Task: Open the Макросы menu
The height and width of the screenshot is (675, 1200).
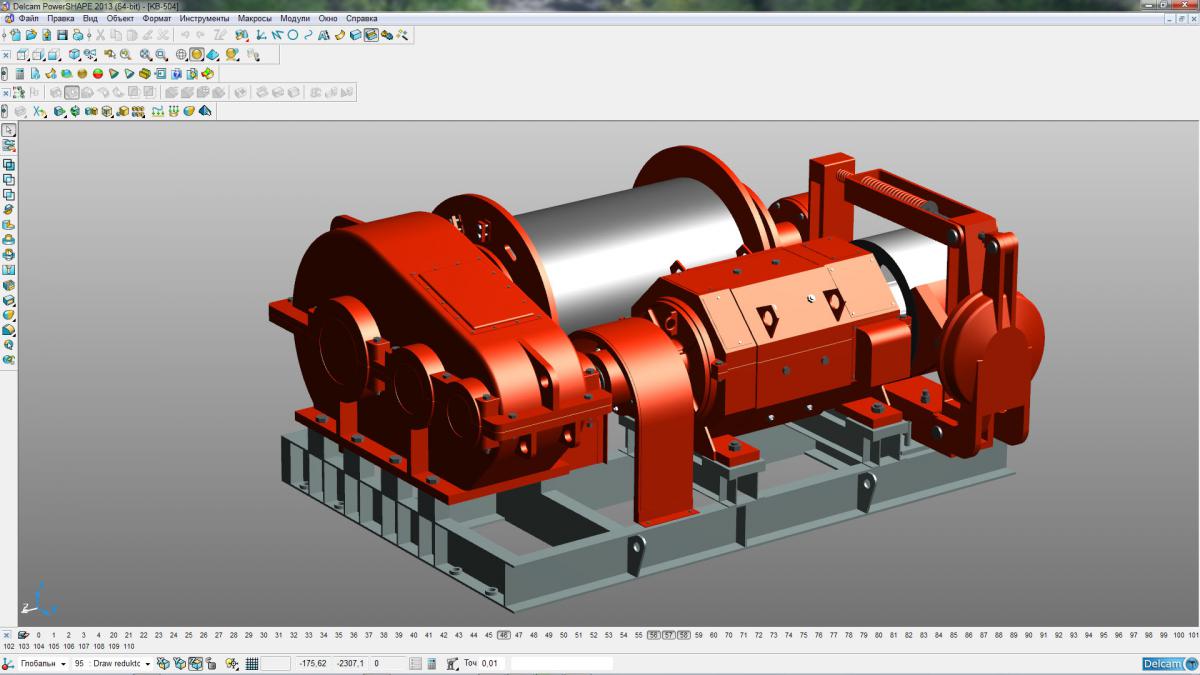Action: point(255,18)
